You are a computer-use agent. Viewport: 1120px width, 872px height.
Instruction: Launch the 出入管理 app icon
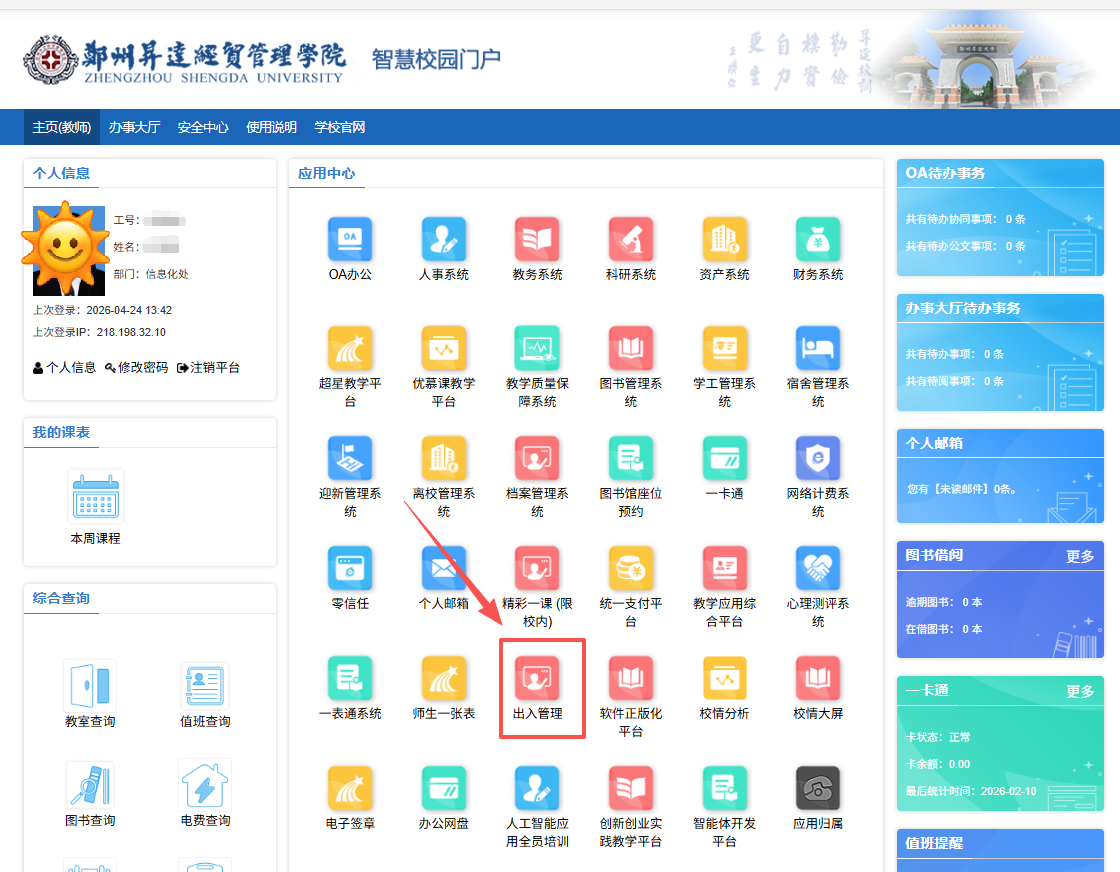pyautogui.click(x=537, y=679)
